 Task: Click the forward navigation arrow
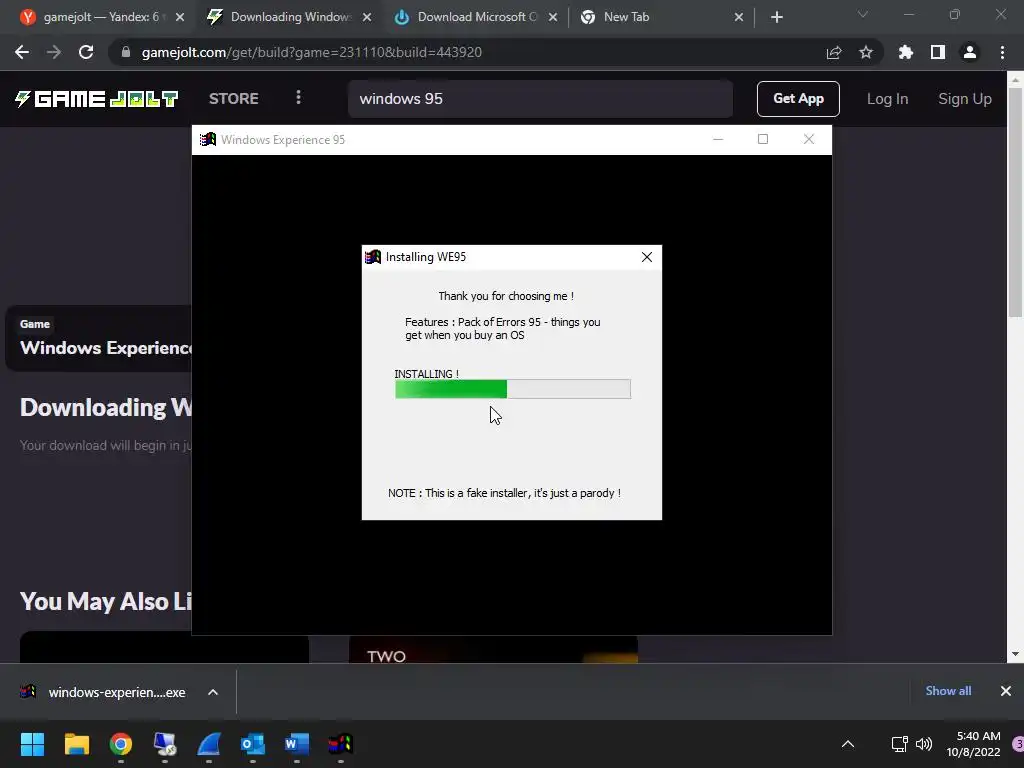tap(54, 52)
